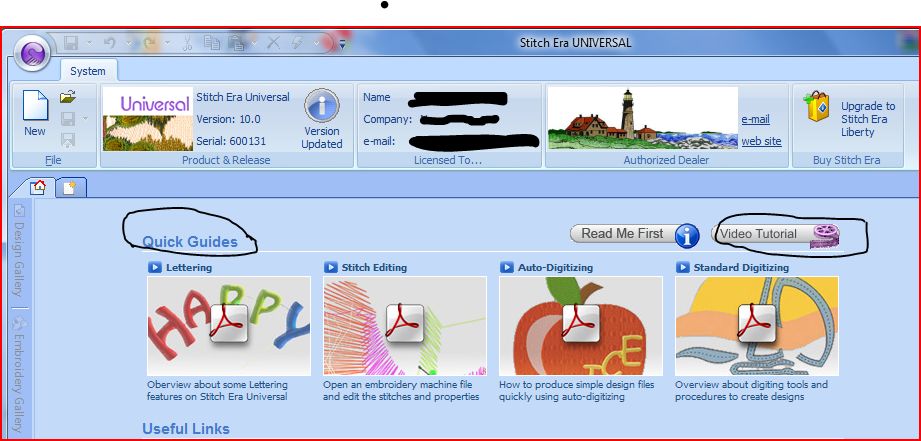This screenshot has width=921, height=441.
Task: Expand the dropdown next to quick access Save
Action: tap(89, 43)
